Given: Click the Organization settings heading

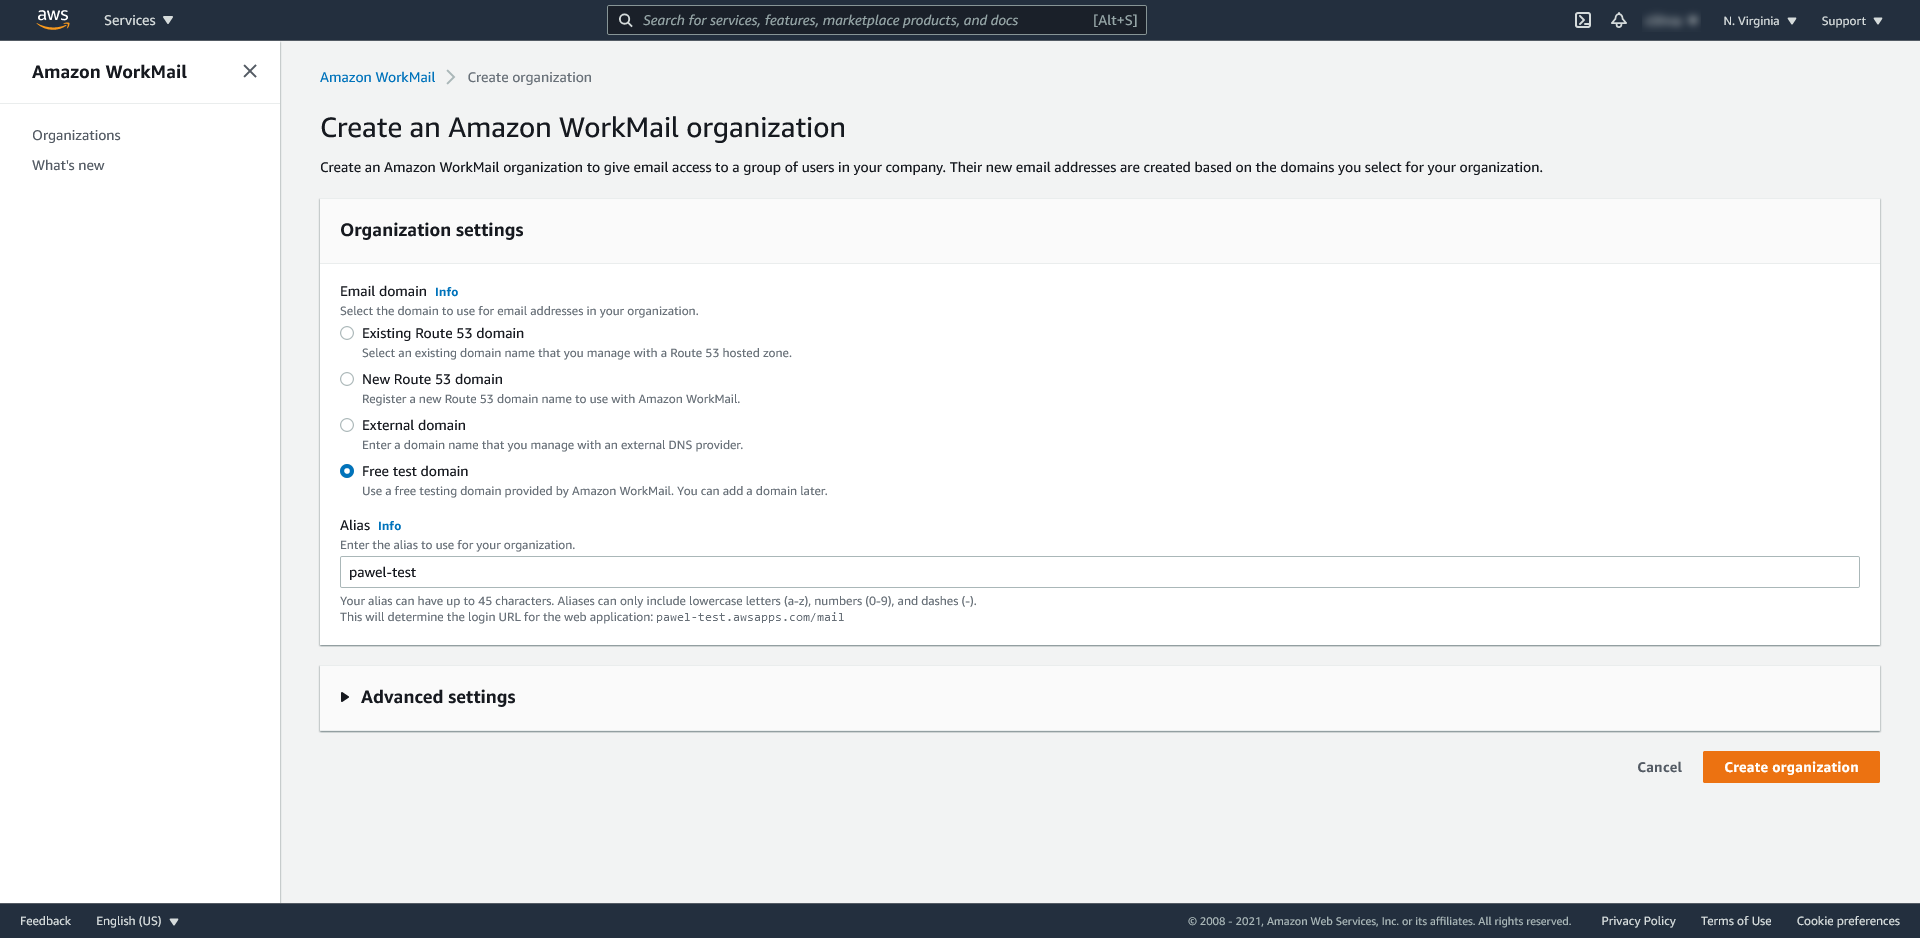Looking at the screenshot, I should tap(431, 230).
